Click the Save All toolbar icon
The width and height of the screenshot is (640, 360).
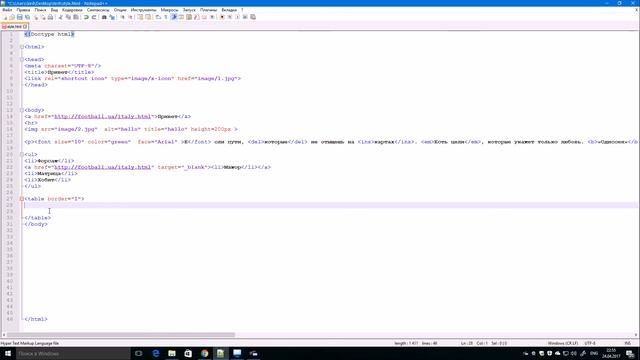27,17
